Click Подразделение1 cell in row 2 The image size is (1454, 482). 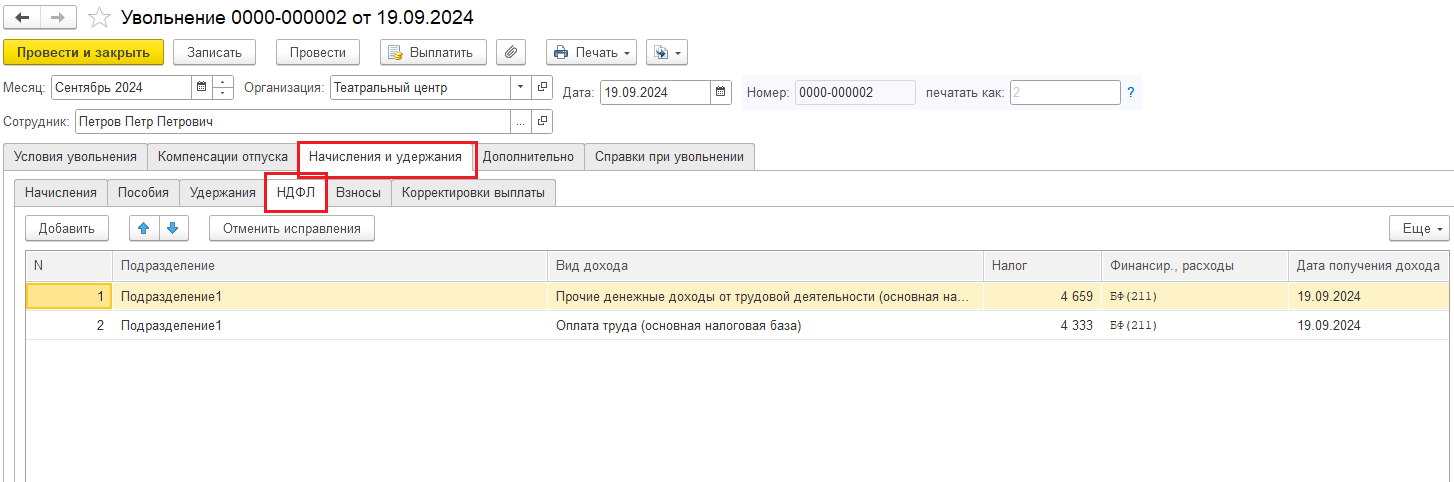pos(330,326)
